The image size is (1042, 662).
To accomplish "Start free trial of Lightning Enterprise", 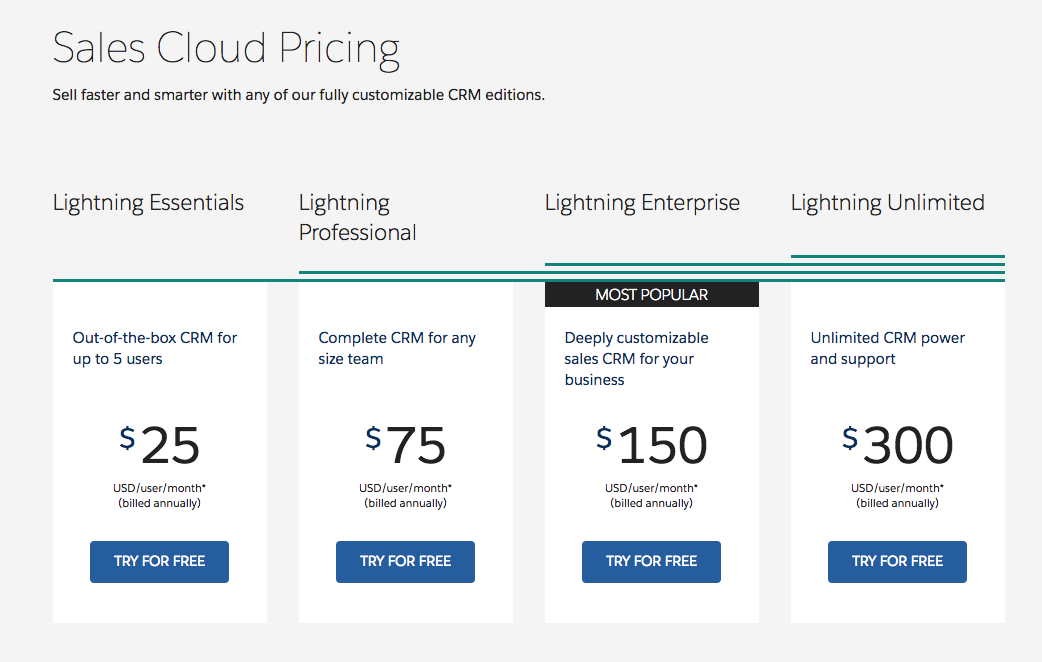I will (x=651, y=561).
